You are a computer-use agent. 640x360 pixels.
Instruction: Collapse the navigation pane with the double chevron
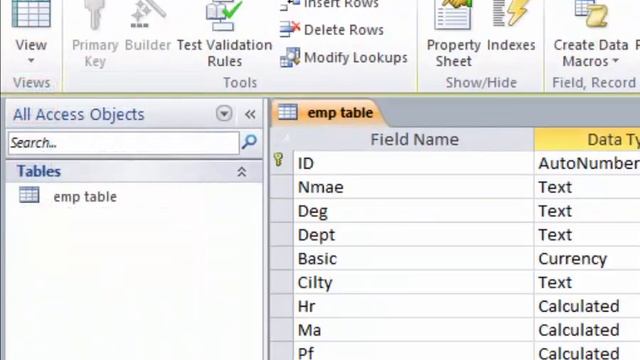tap(250, 114)
